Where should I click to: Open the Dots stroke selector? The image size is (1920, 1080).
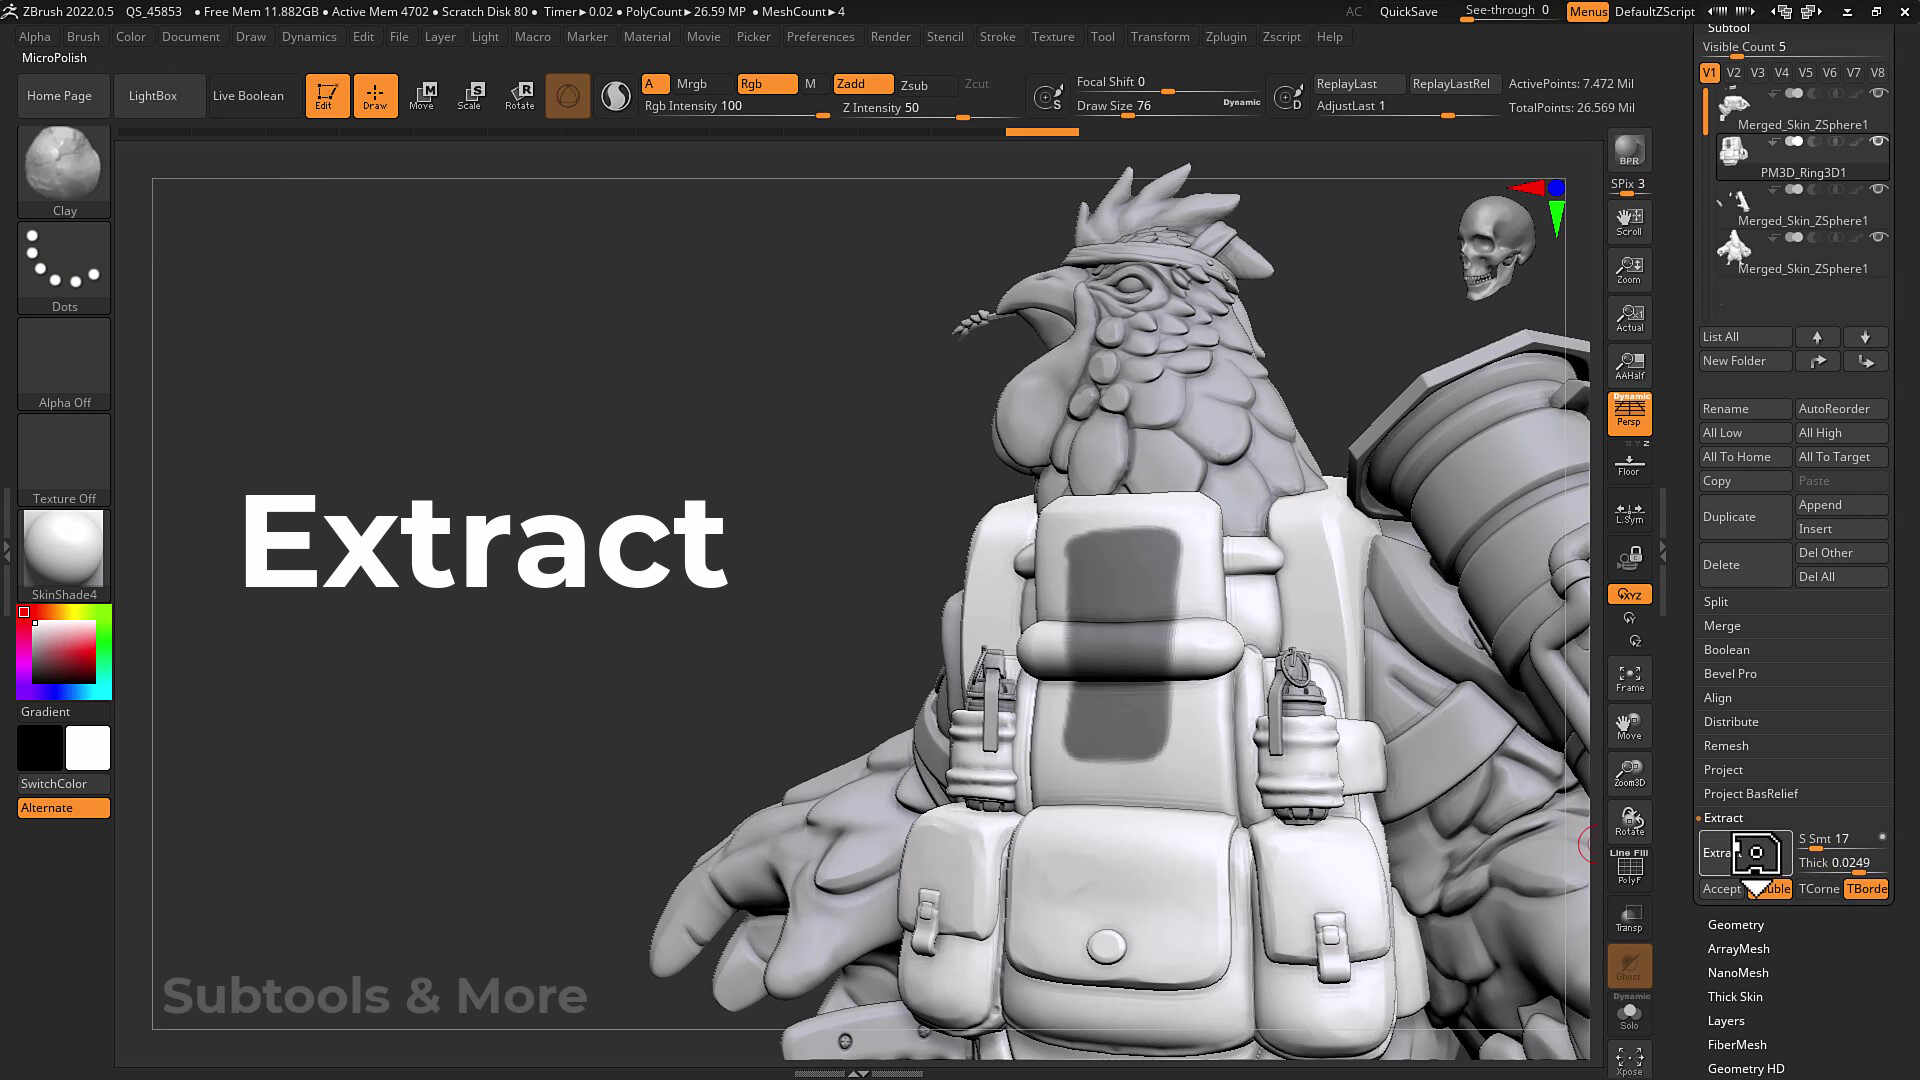(x=64, y=267)
